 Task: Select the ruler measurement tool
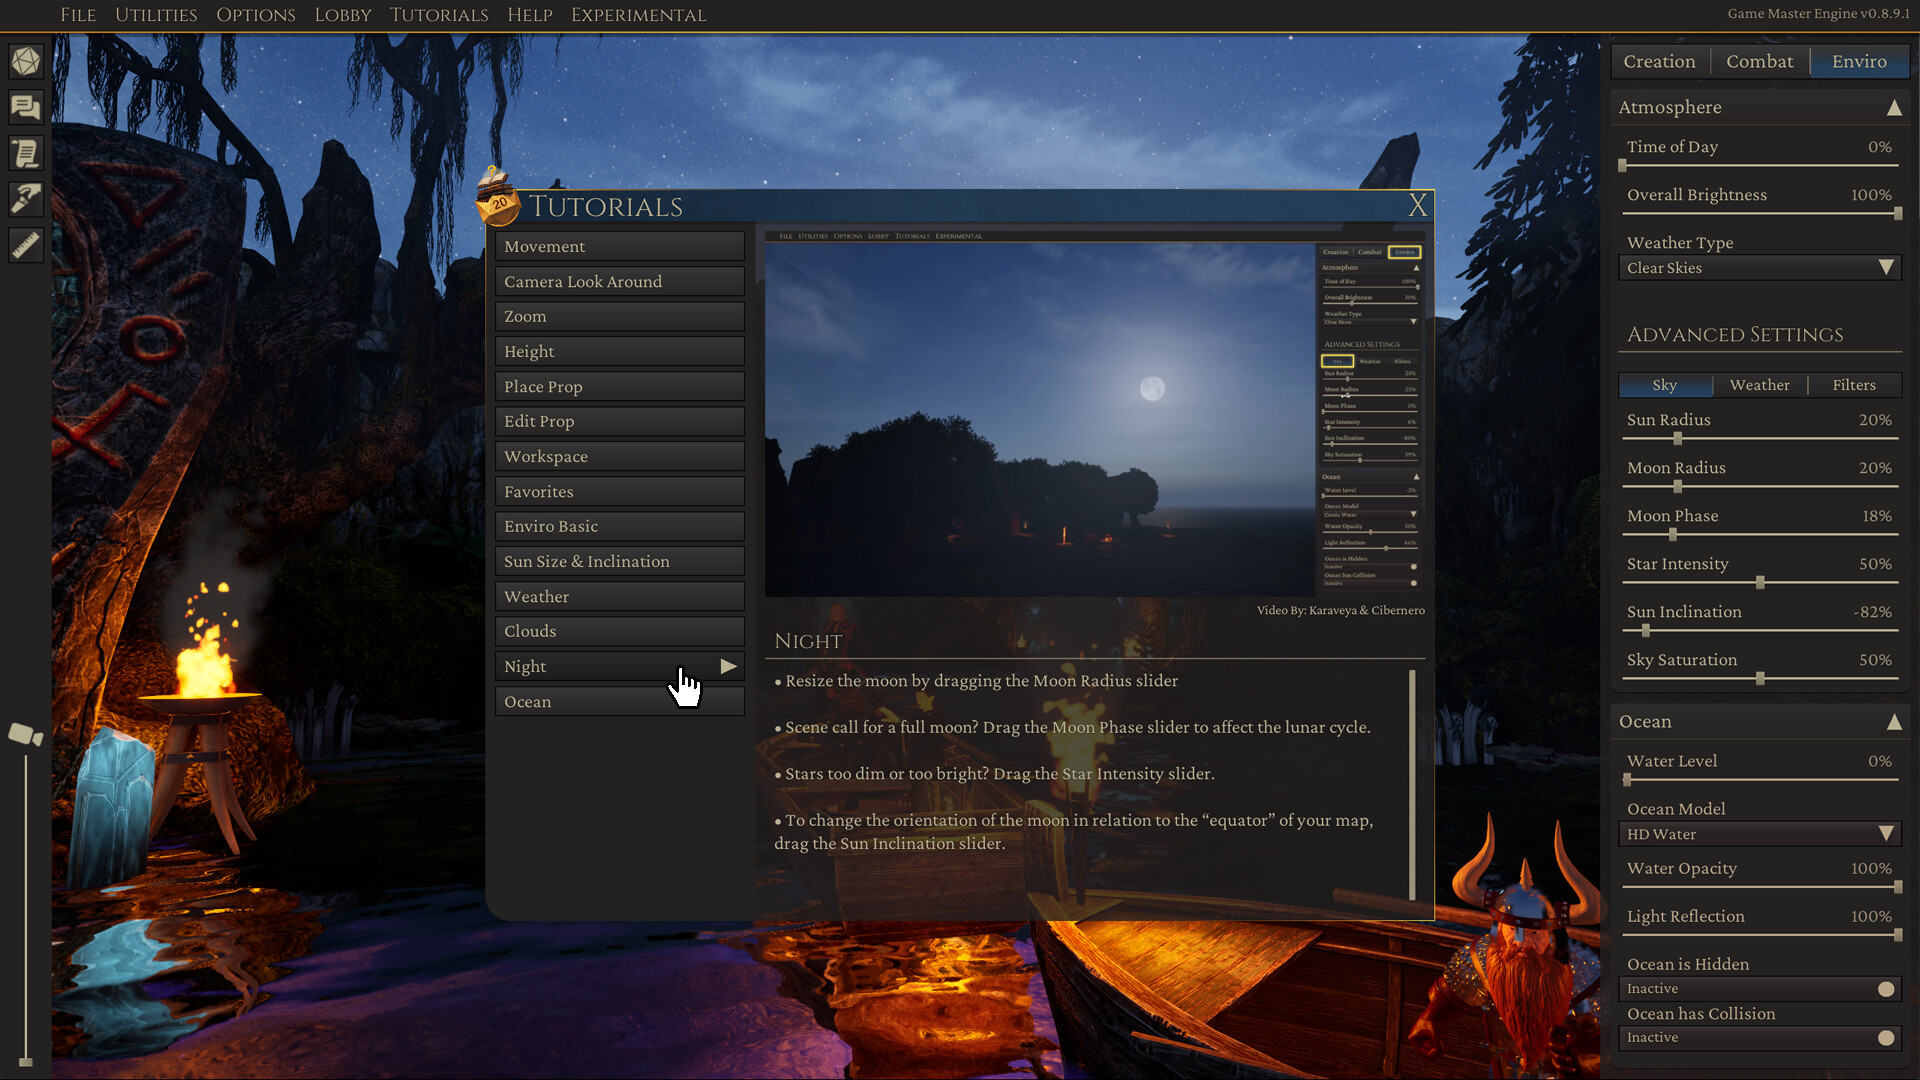click(x=25, y=244)
